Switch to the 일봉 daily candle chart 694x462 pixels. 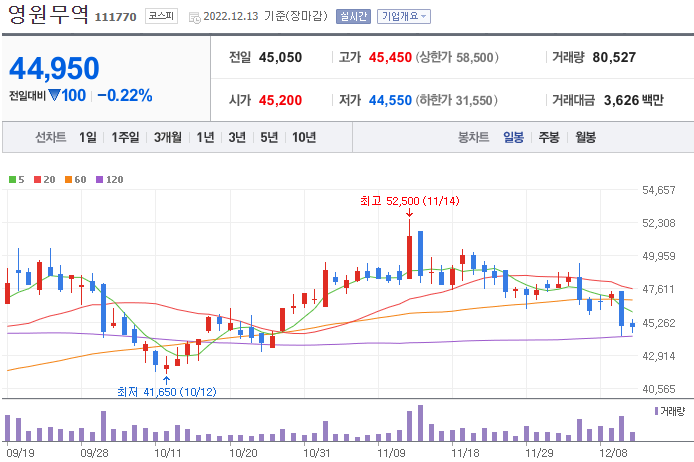coord(513,137)
